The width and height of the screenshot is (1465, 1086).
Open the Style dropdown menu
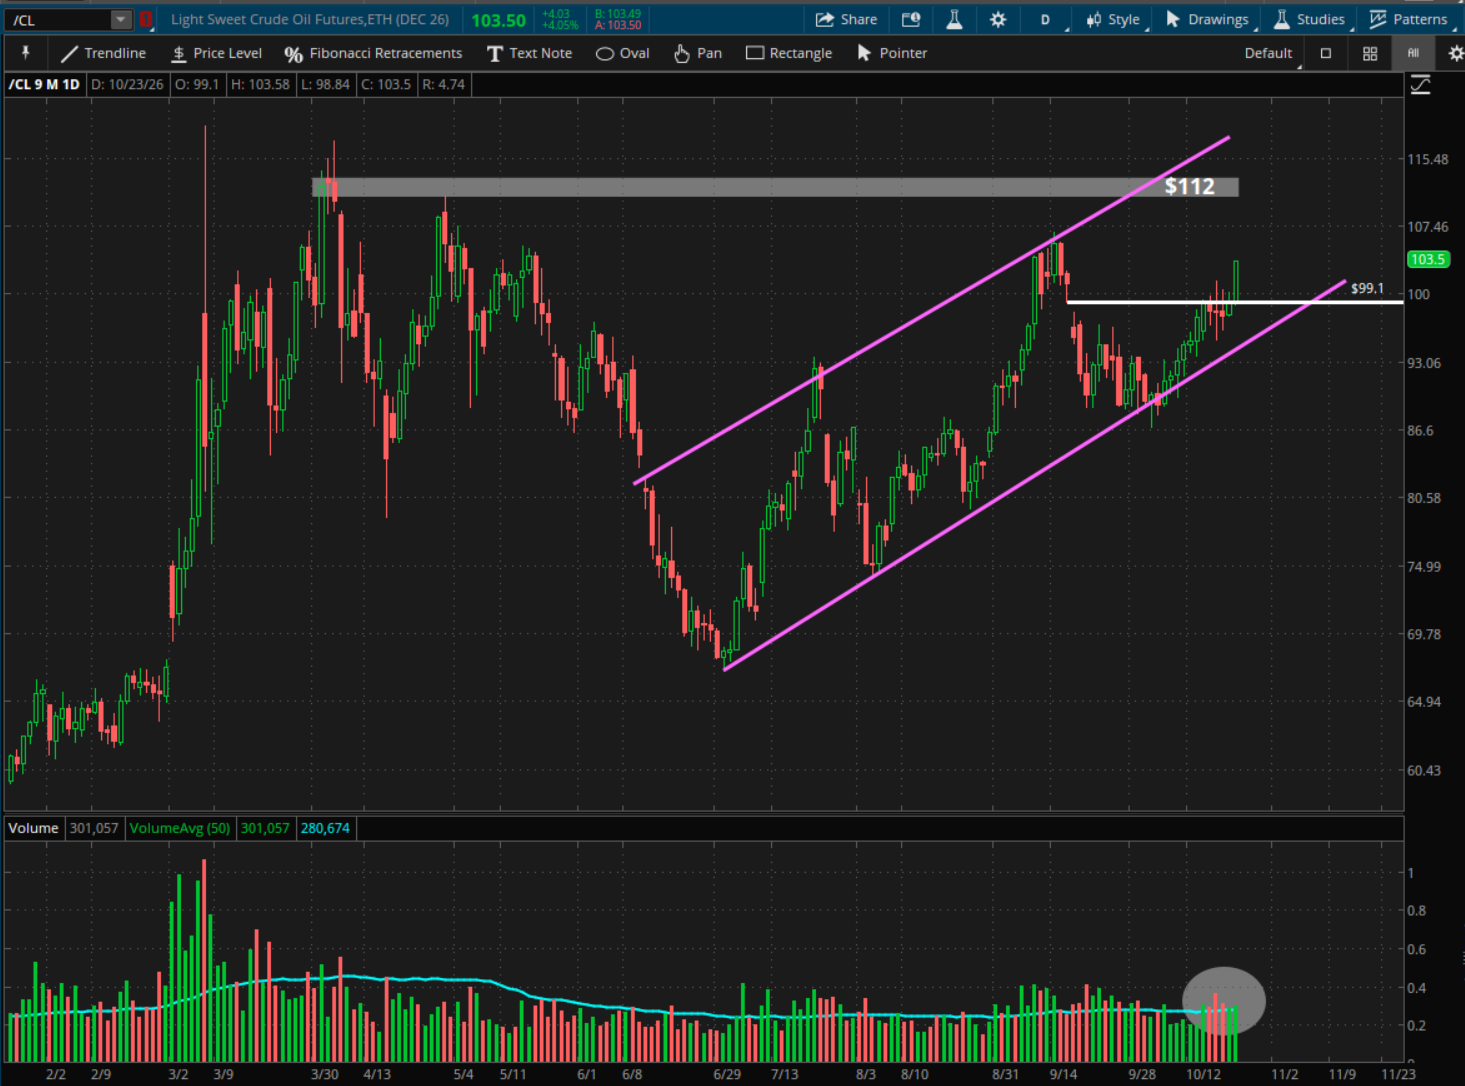(1112, 19)
